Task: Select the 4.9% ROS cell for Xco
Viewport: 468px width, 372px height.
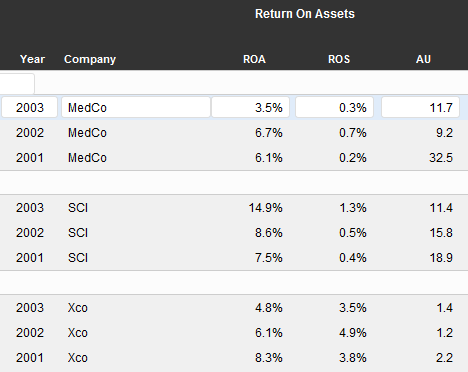Action: tap(353, 333)
